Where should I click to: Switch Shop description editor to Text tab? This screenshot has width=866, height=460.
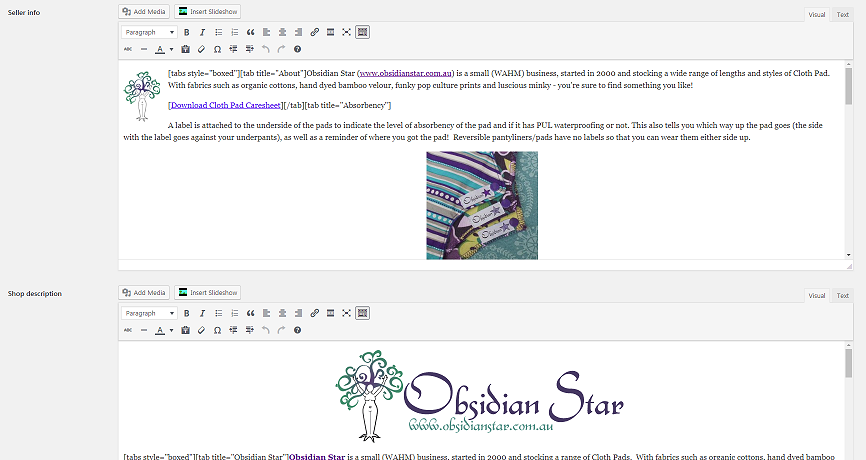pyautogui.click(x=842, y=296)
